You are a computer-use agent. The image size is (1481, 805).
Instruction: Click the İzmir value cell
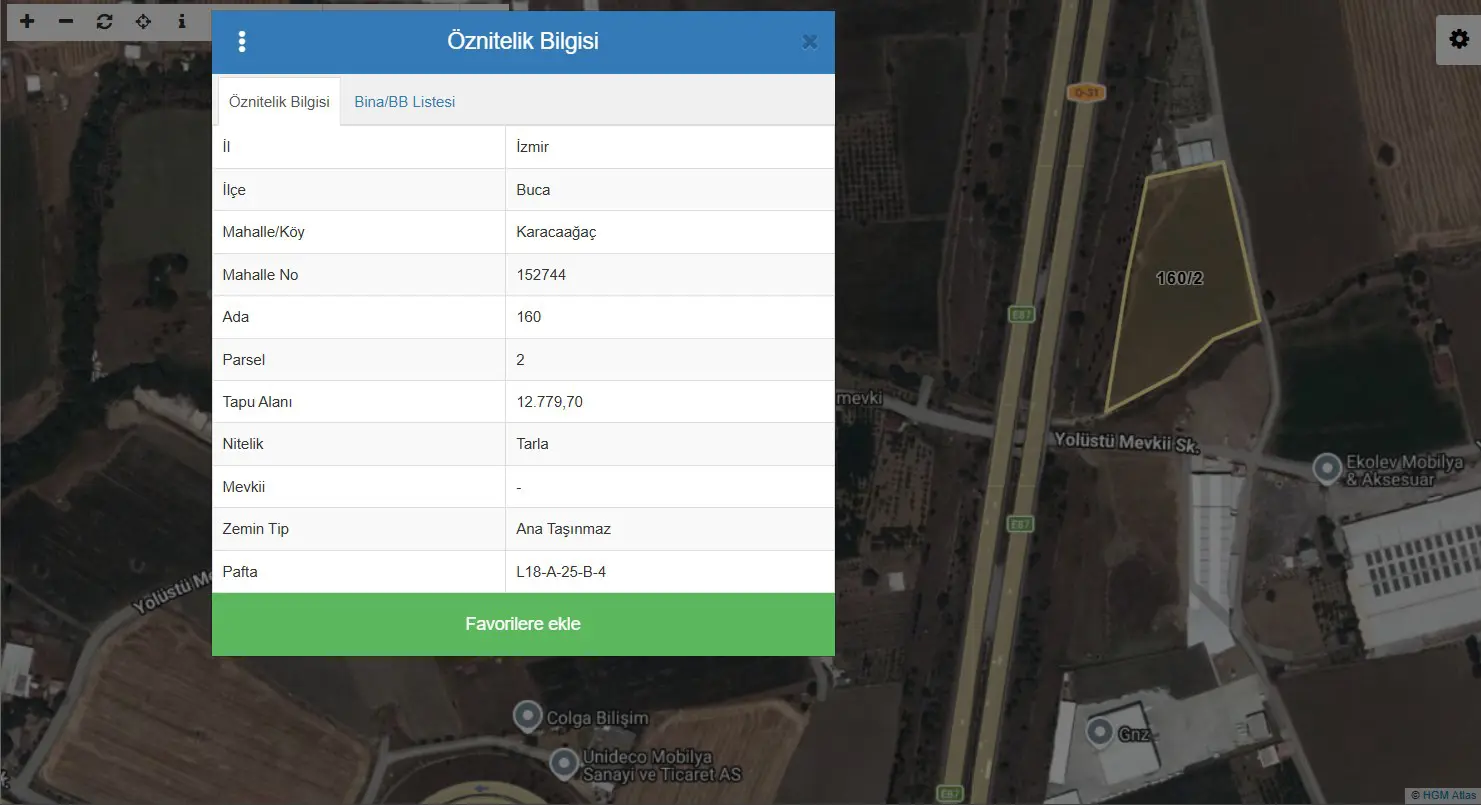click(x=670, y=147)
